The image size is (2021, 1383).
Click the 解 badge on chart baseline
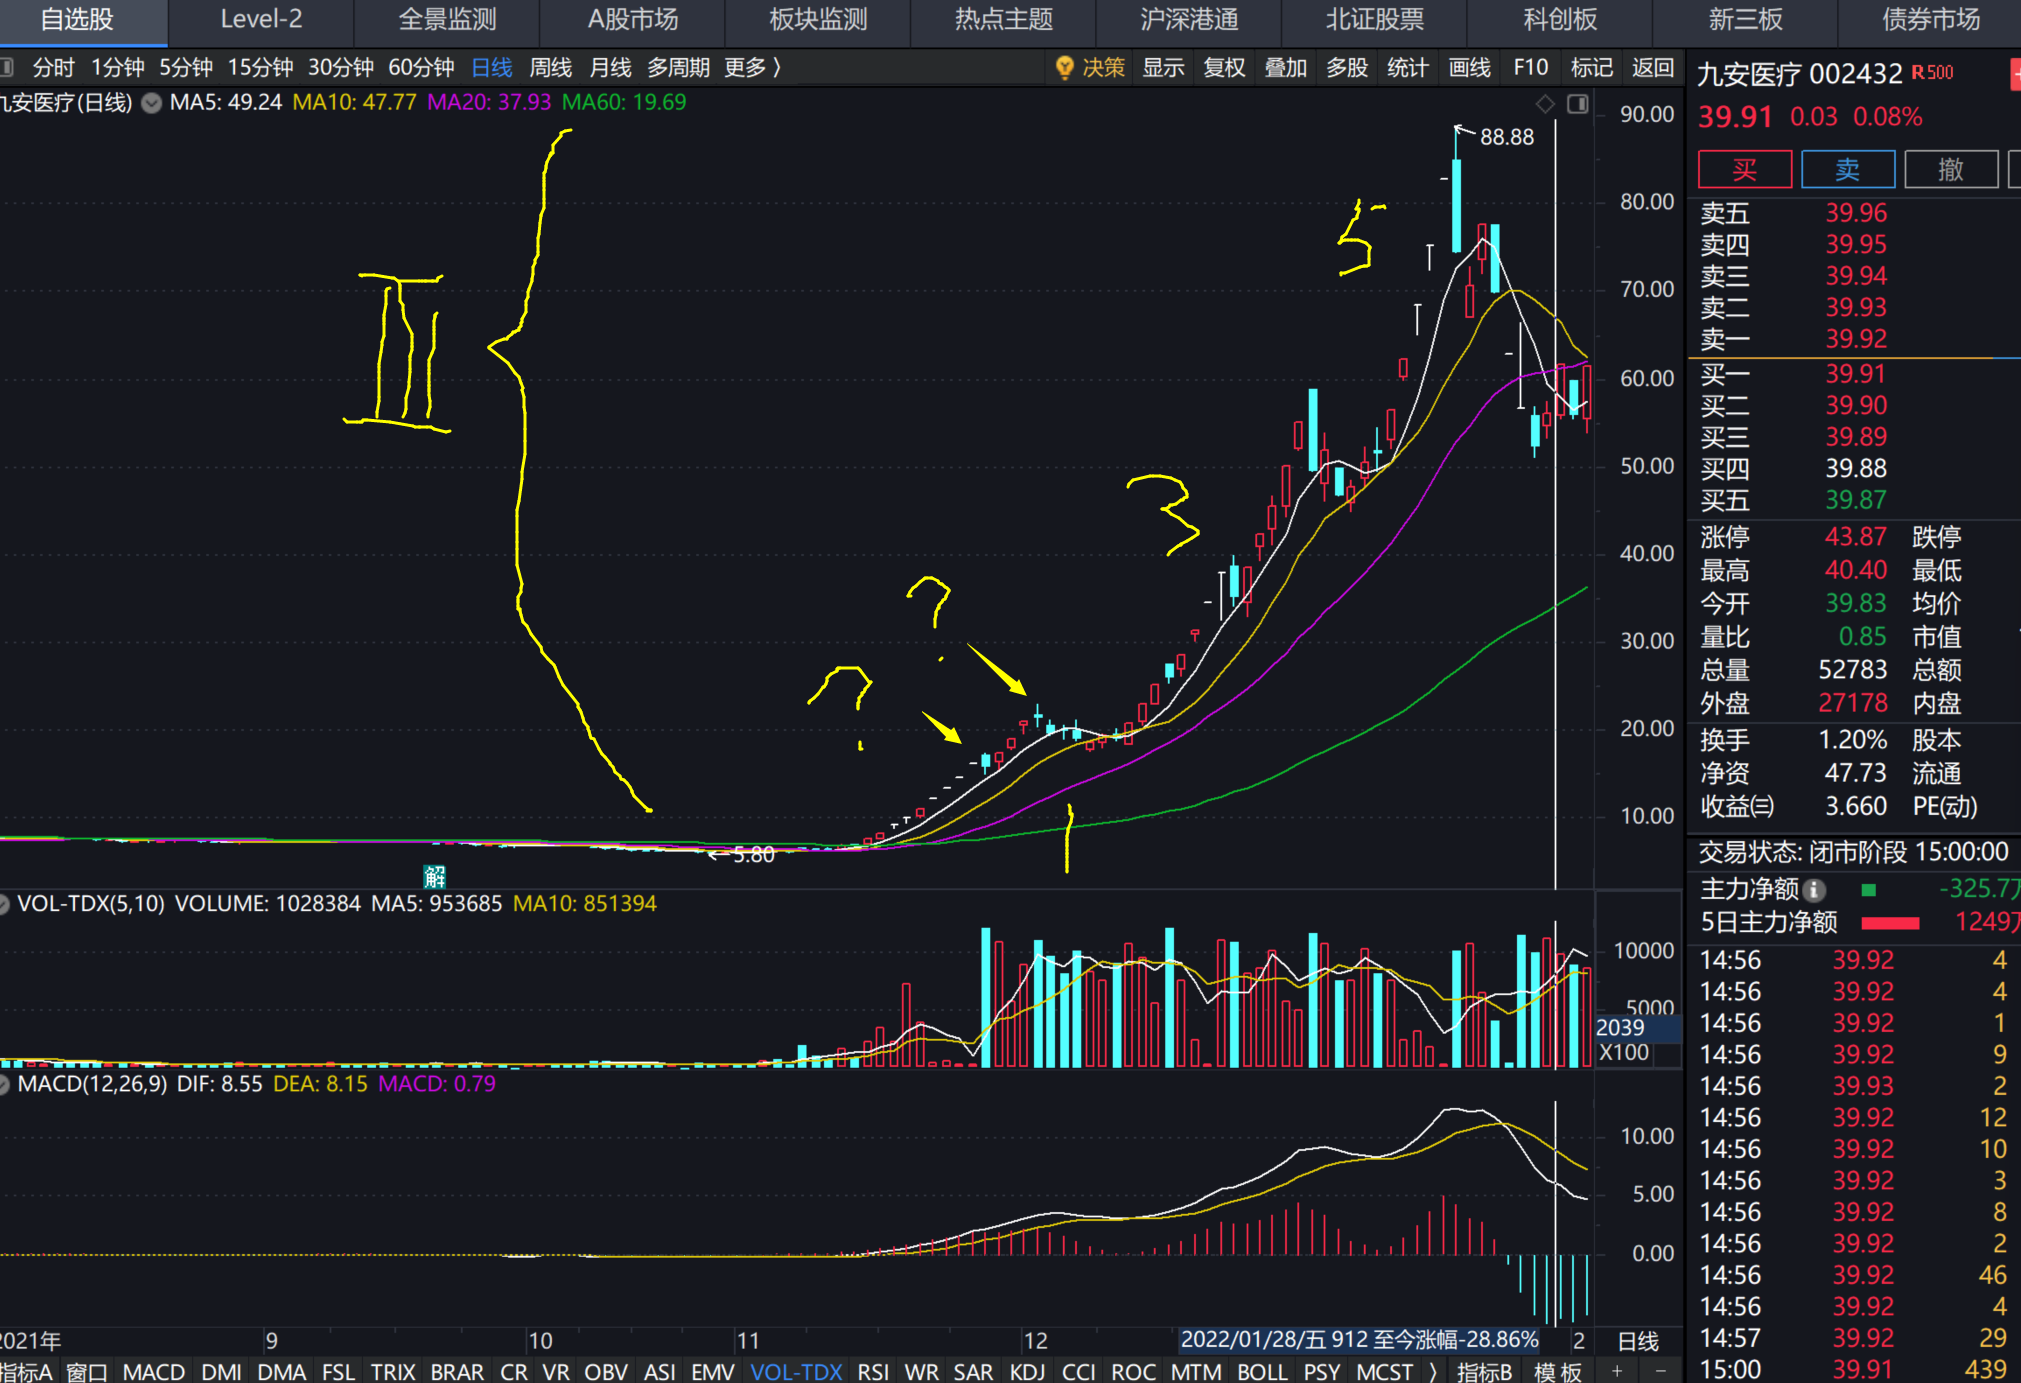pos(434,877)
